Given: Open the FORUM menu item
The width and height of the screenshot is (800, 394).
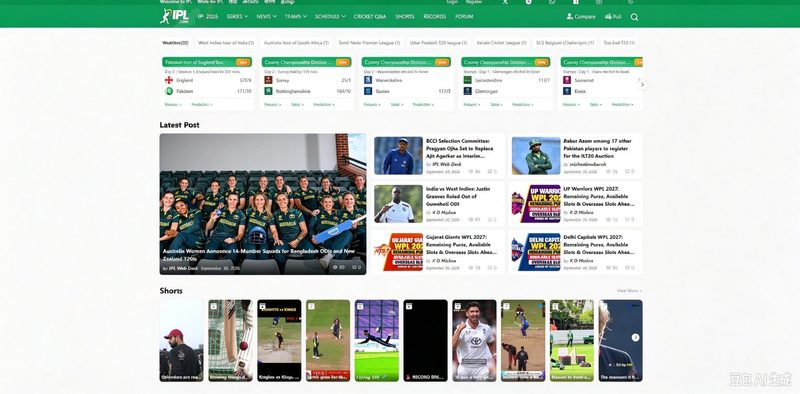Looking at the screenshot, I should coord(464,16).
